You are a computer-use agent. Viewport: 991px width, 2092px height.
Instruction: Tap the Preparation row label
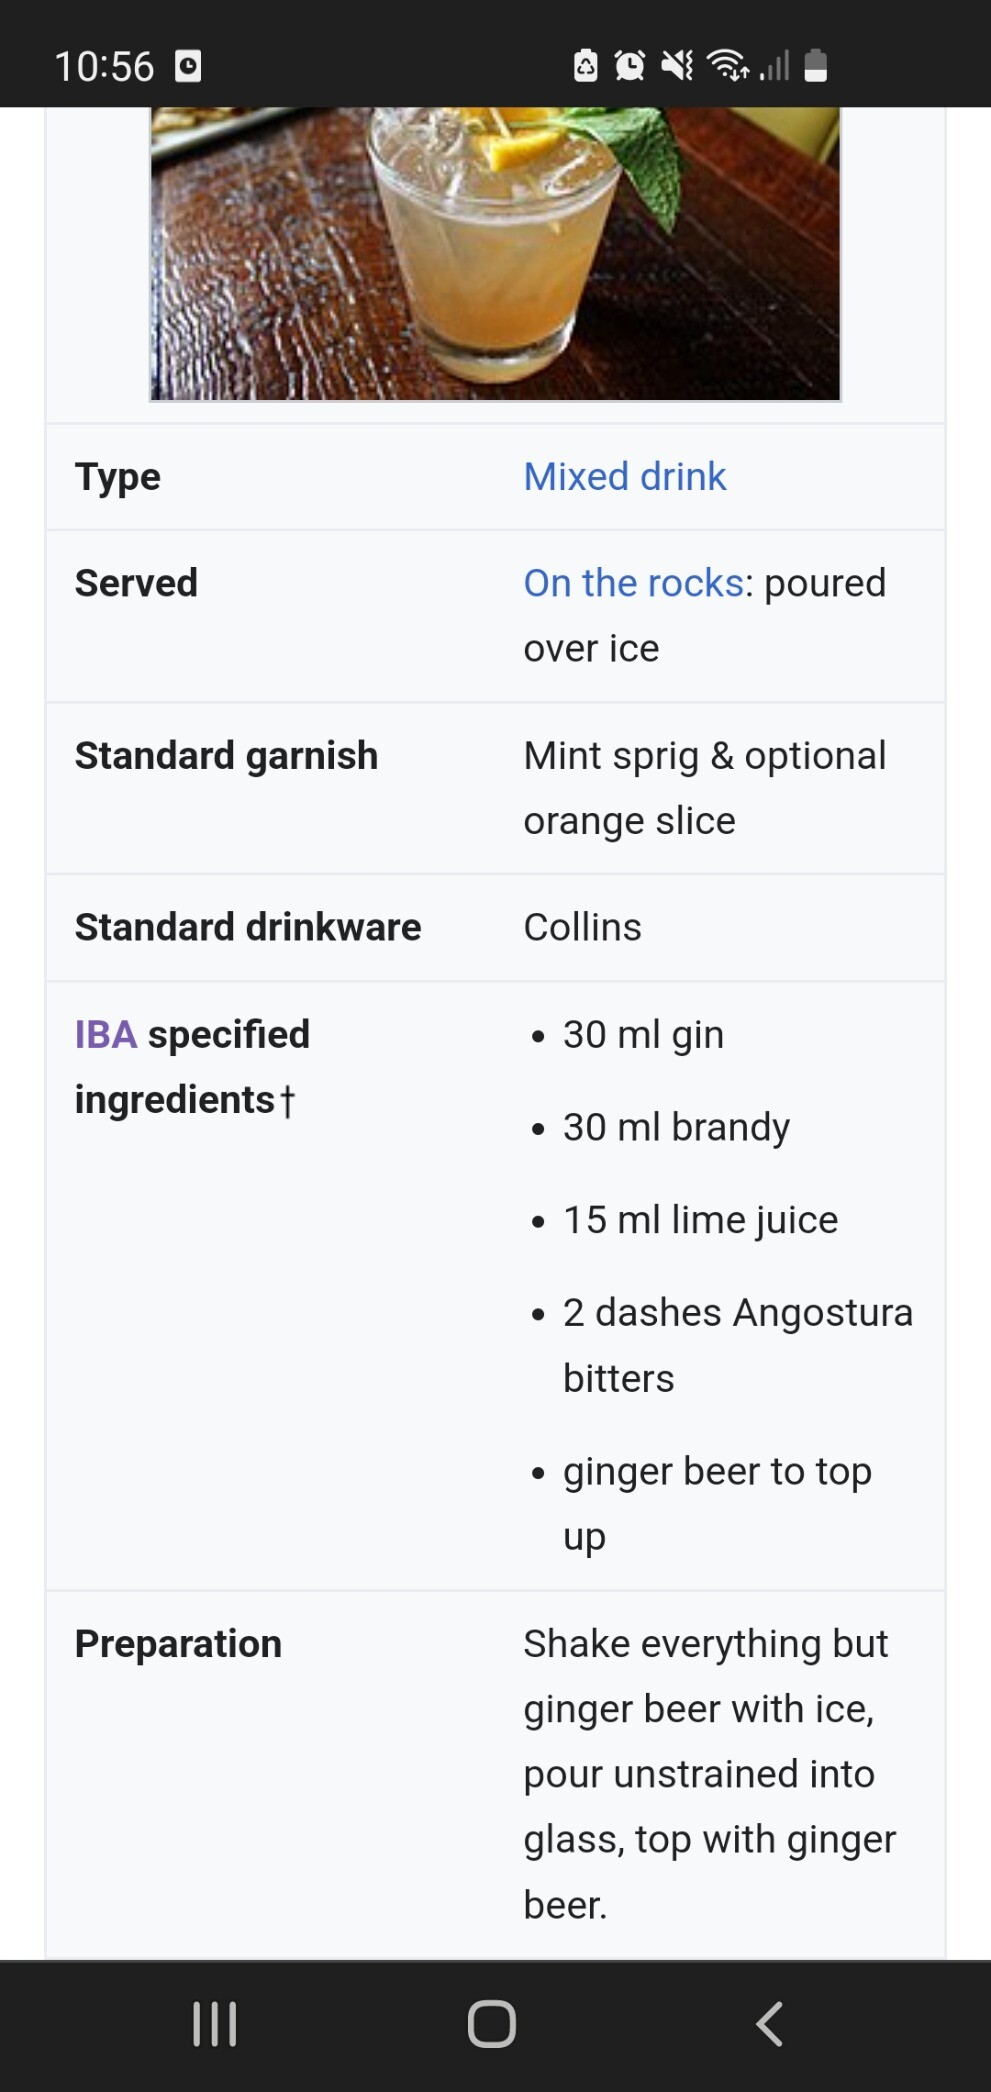click(178, 1643)
